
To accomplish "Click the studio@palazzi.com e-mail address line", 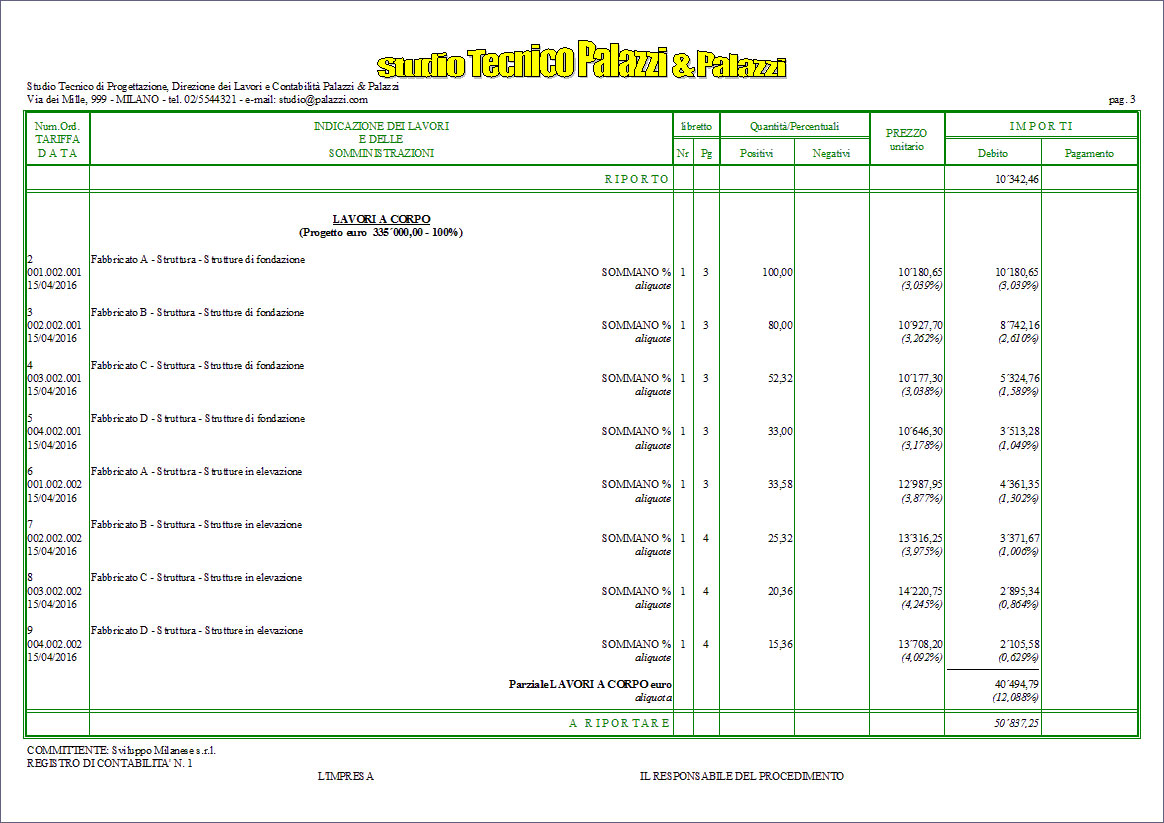I will tap(197, 99).
